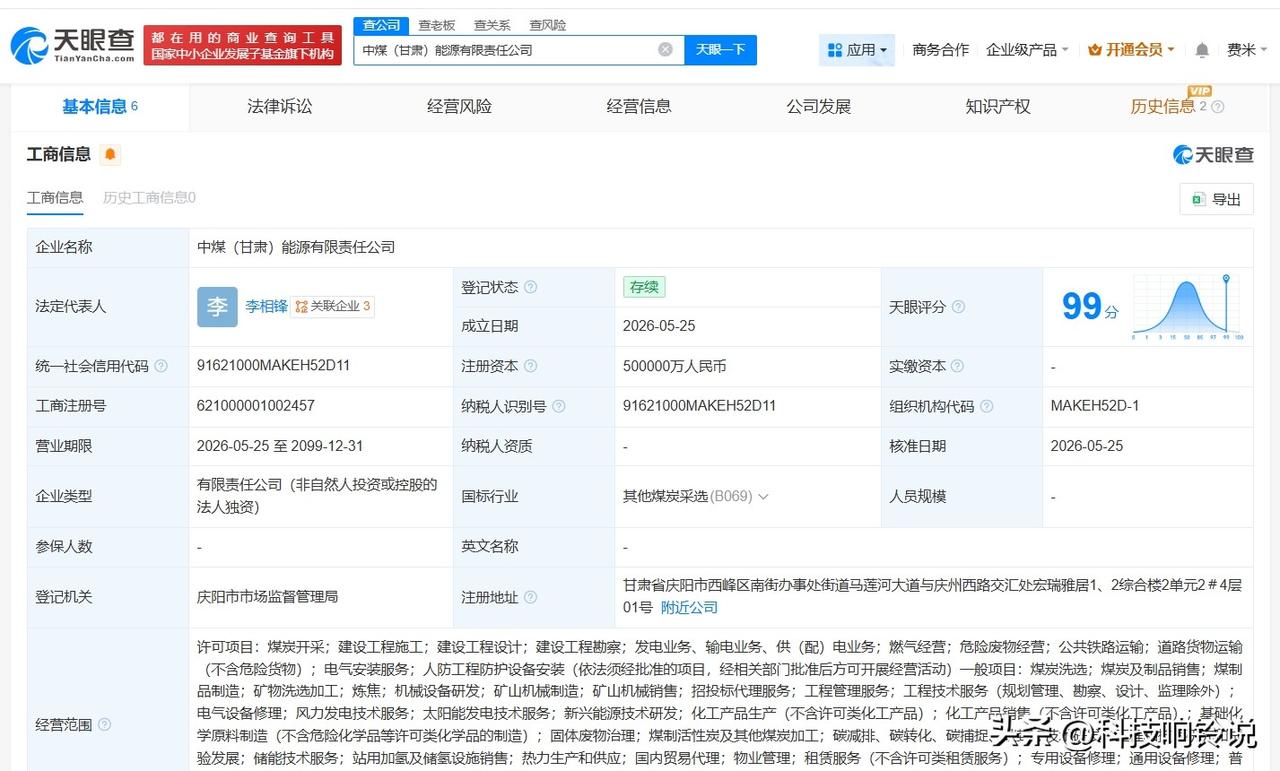
Task: Click the business term 2026-05-25 至 2099-12-31
Action: [280, 446]
